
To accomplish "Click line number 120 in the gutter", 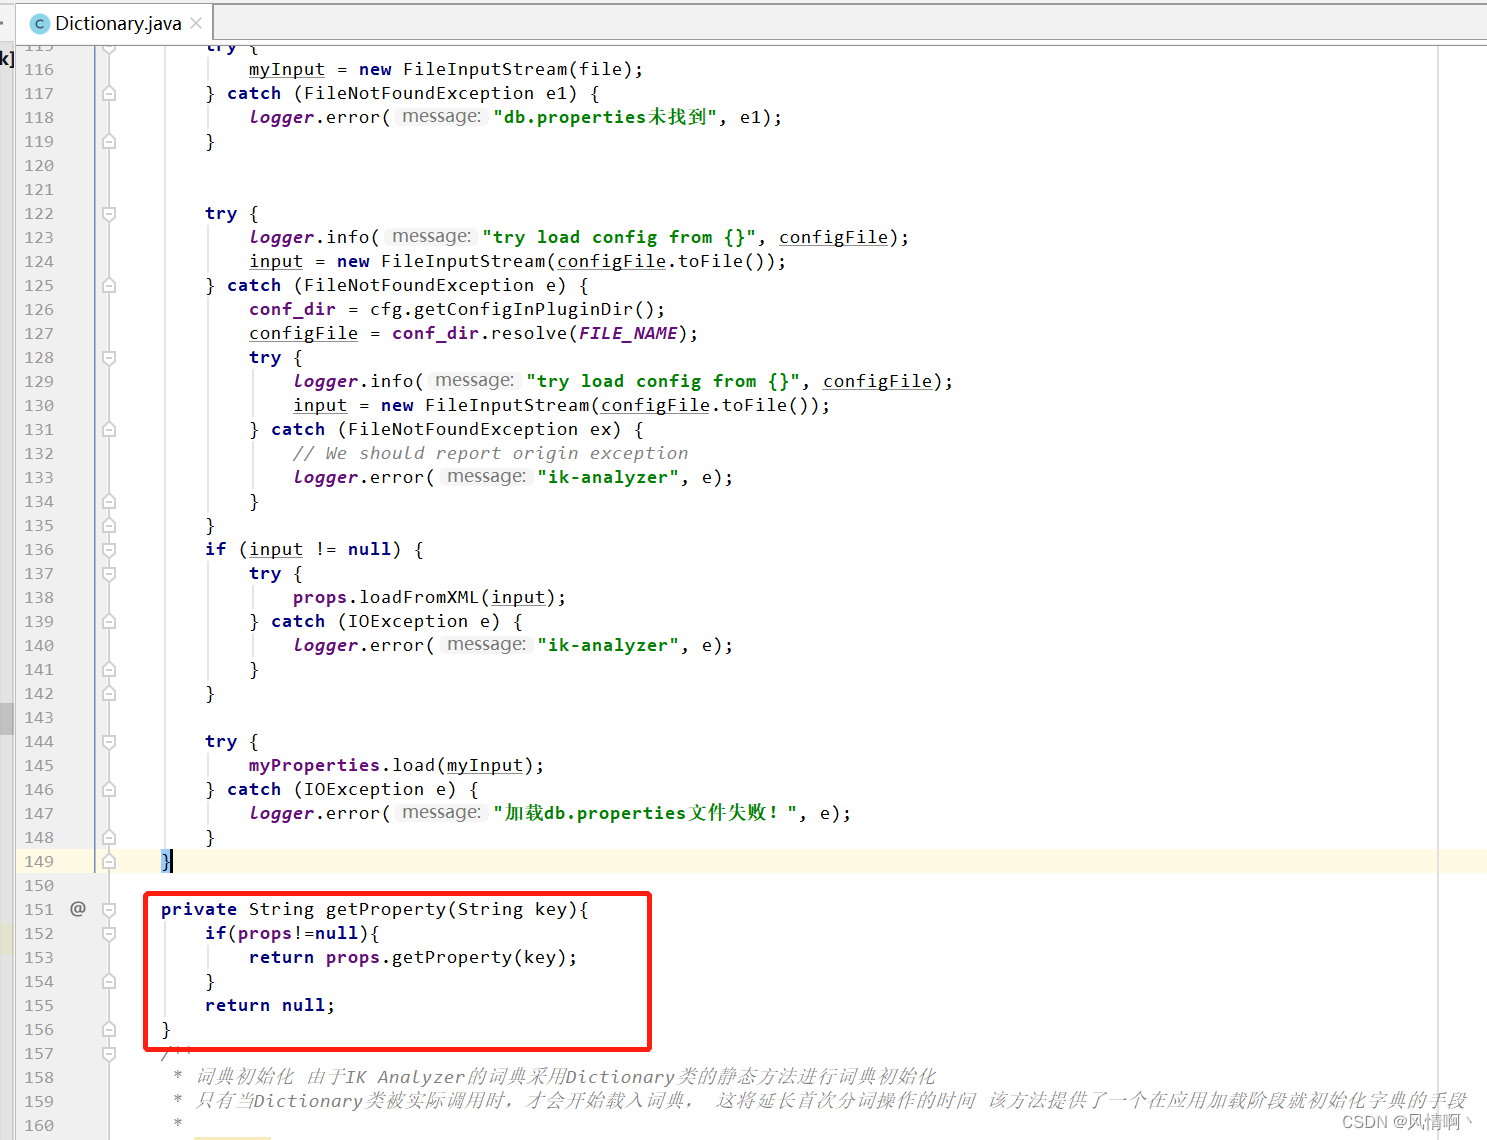I will (39, 165).
